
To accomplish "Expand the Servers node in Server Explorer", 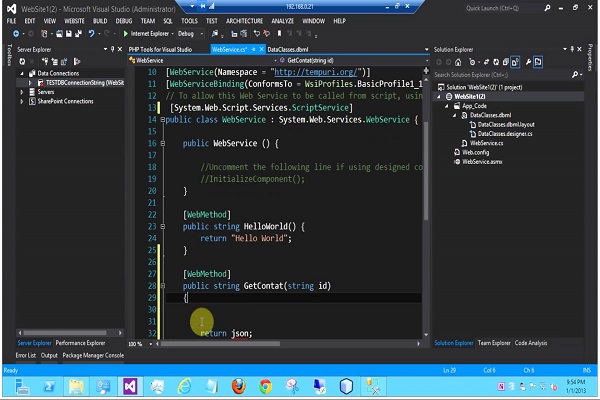I will (22, 92).
